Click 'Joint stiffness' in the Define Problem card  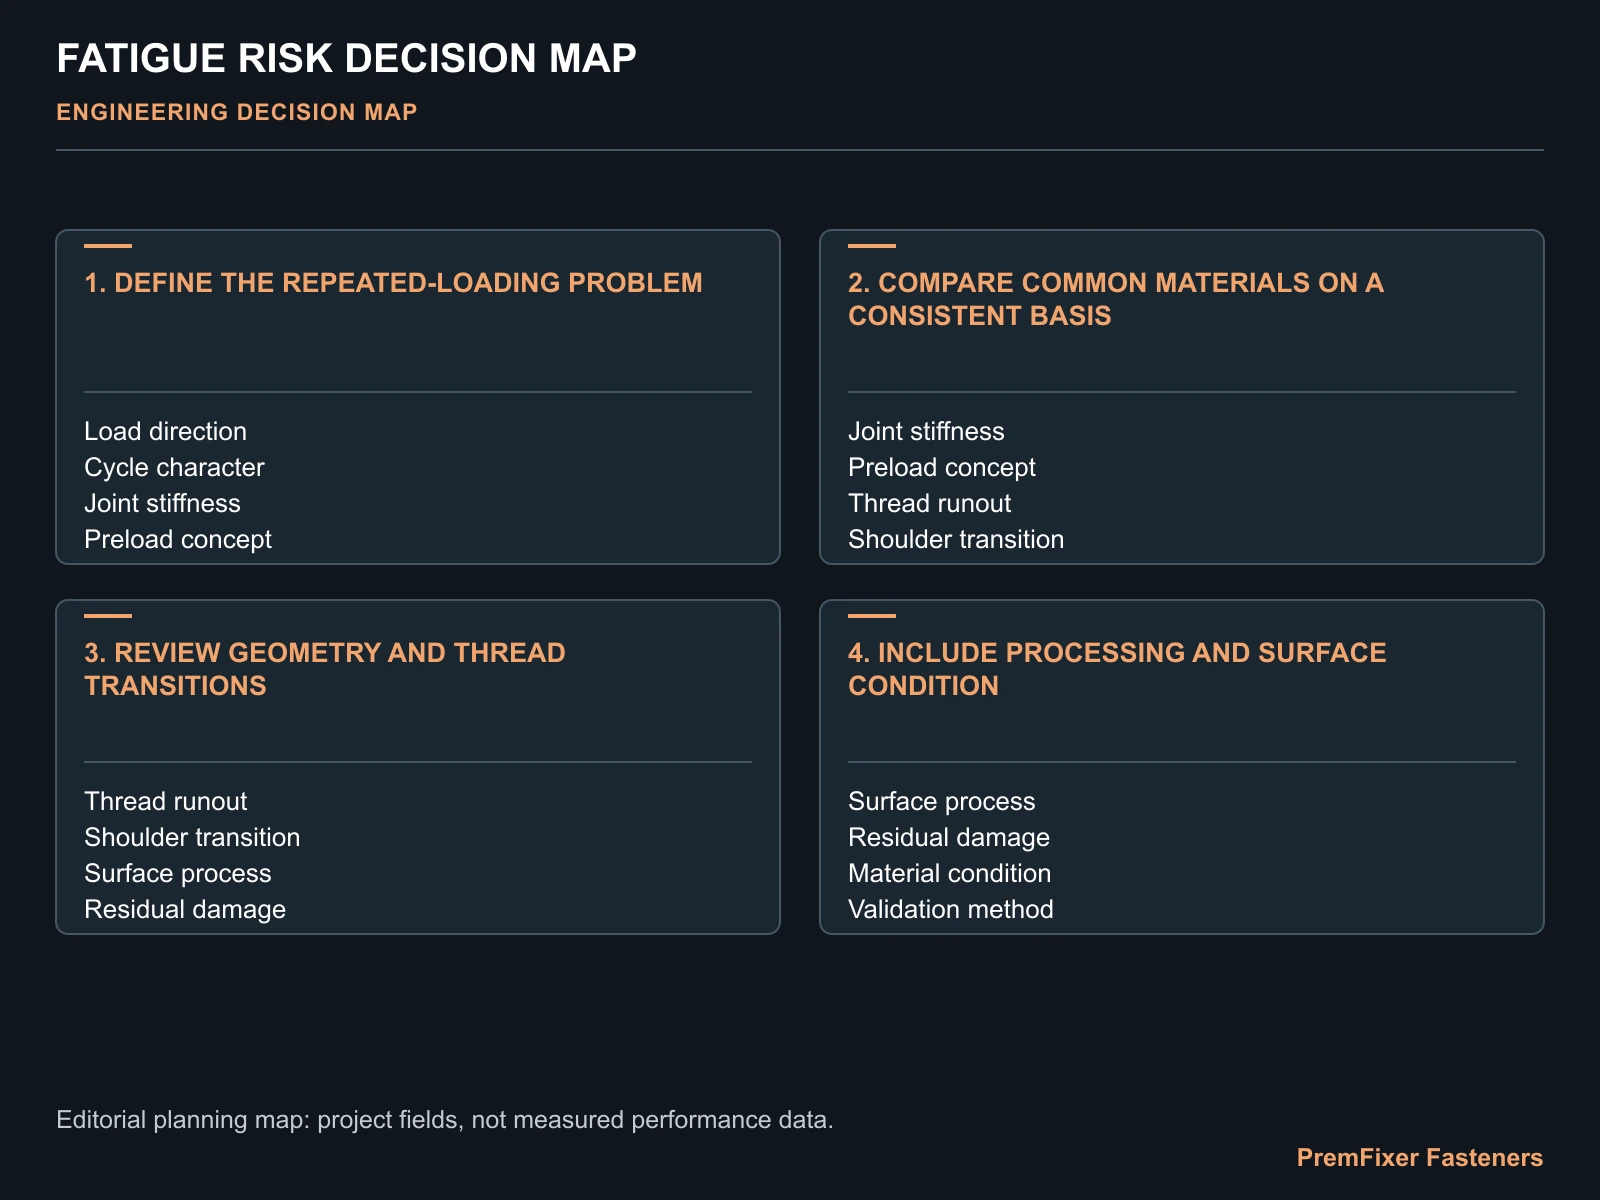(162, 503)
